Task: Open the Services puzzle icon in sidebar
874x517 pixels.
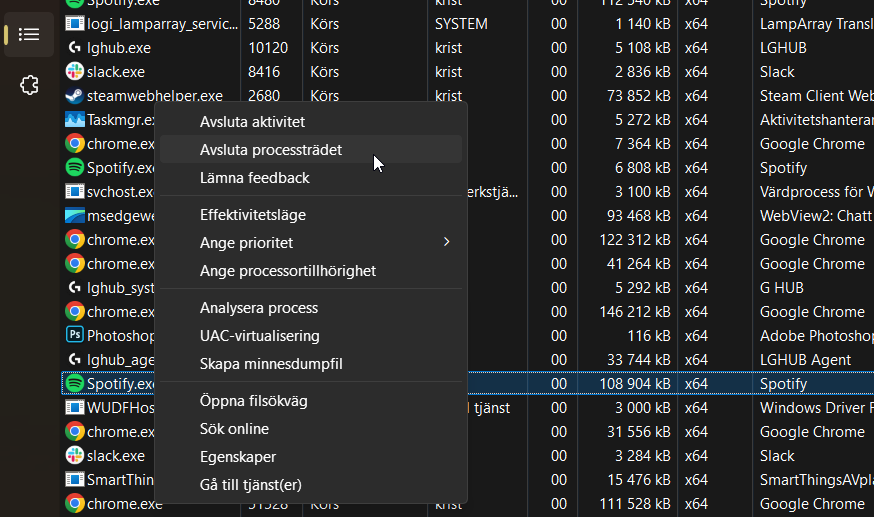Action: pos(29,85)
